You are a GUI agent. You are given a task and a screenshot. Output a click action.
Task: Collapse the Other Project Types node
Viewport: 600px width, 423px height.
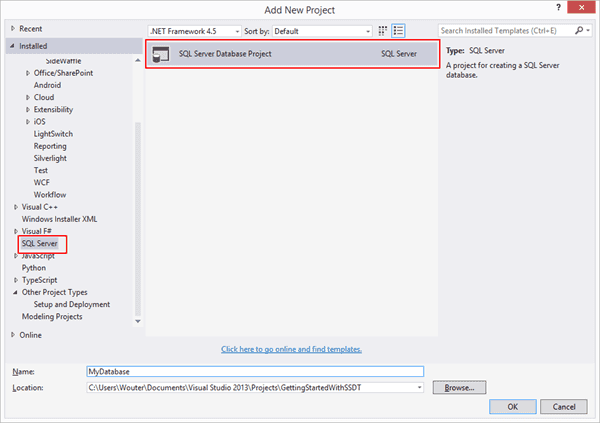pos(15,292)
